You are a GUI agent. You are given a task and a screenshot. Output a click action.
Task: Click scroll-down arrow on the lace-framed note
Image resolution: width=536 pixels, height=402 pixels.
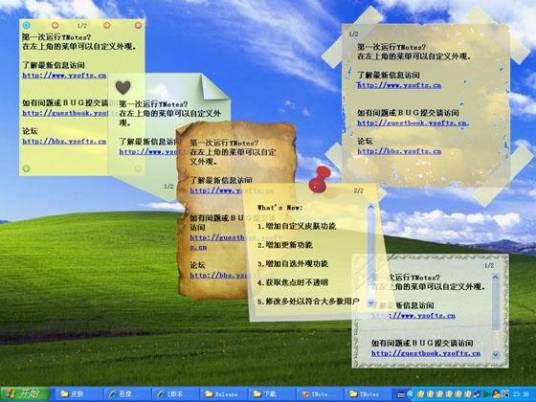[495, 355]
